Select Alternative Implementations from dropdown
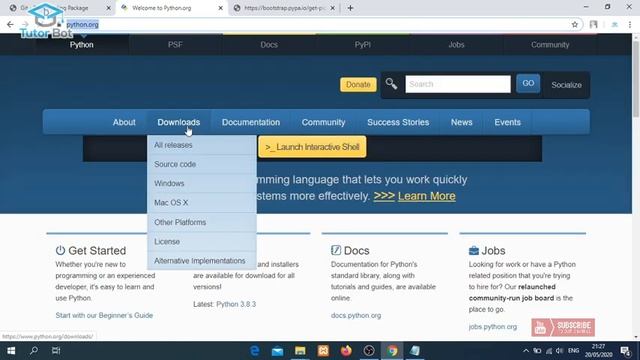The image size is (640, 360). coord(202,260)
